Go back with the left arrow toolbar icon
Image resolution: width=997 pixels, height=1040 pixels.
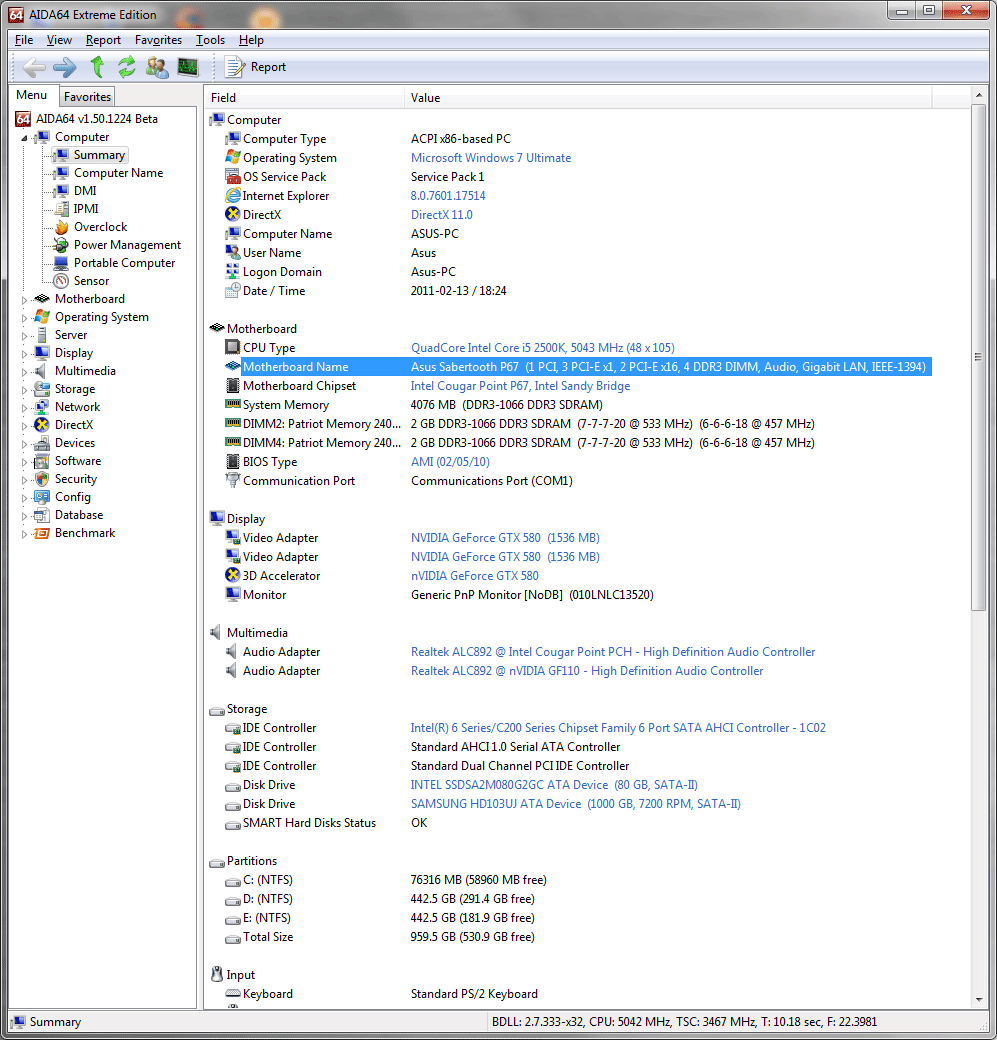pos(34,67)
